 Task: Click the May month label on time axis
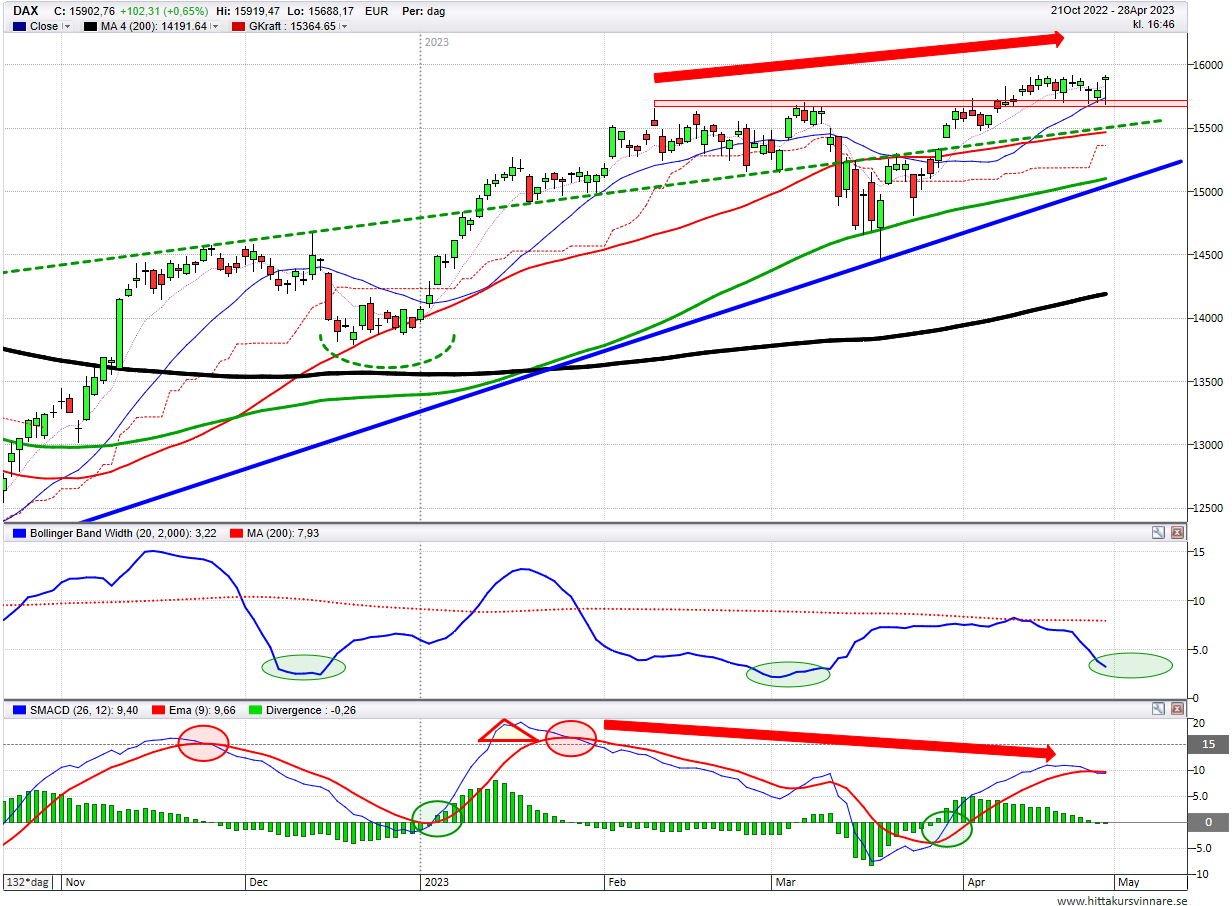1128,883
